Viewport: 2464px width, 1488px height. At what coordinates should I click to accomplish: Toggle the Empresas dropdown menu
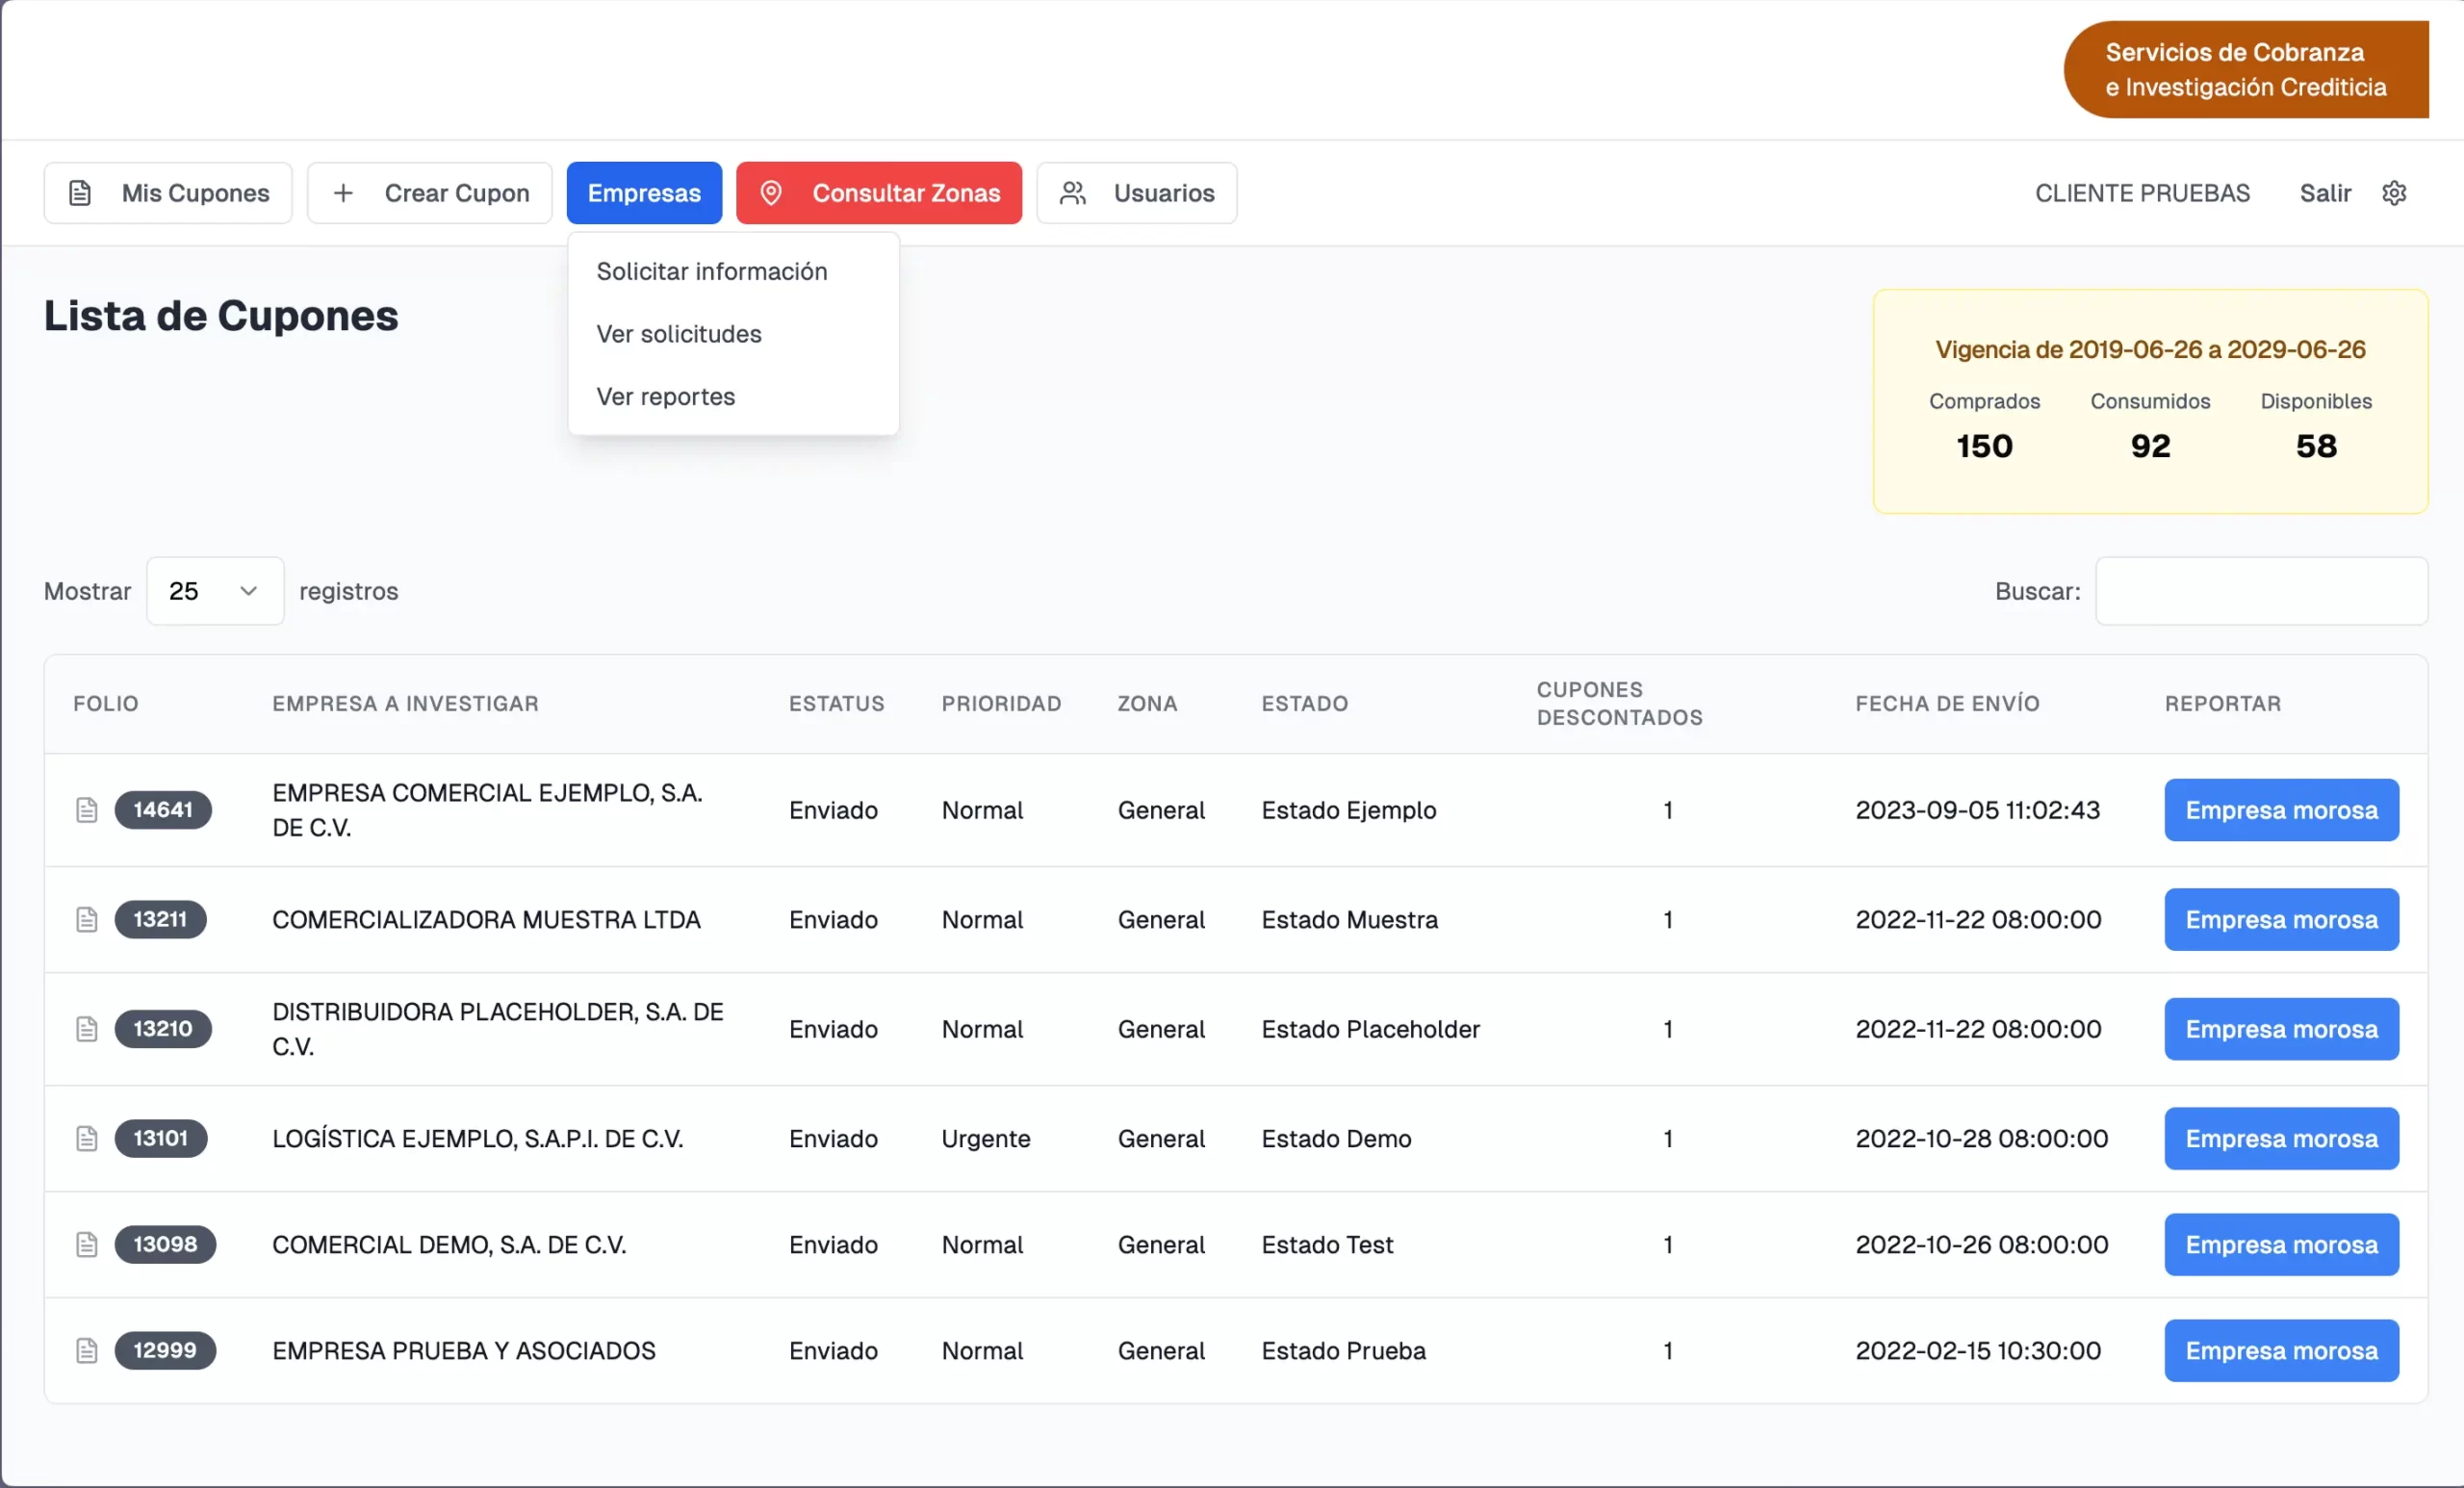pyautogui.click(x=643, y=193)
